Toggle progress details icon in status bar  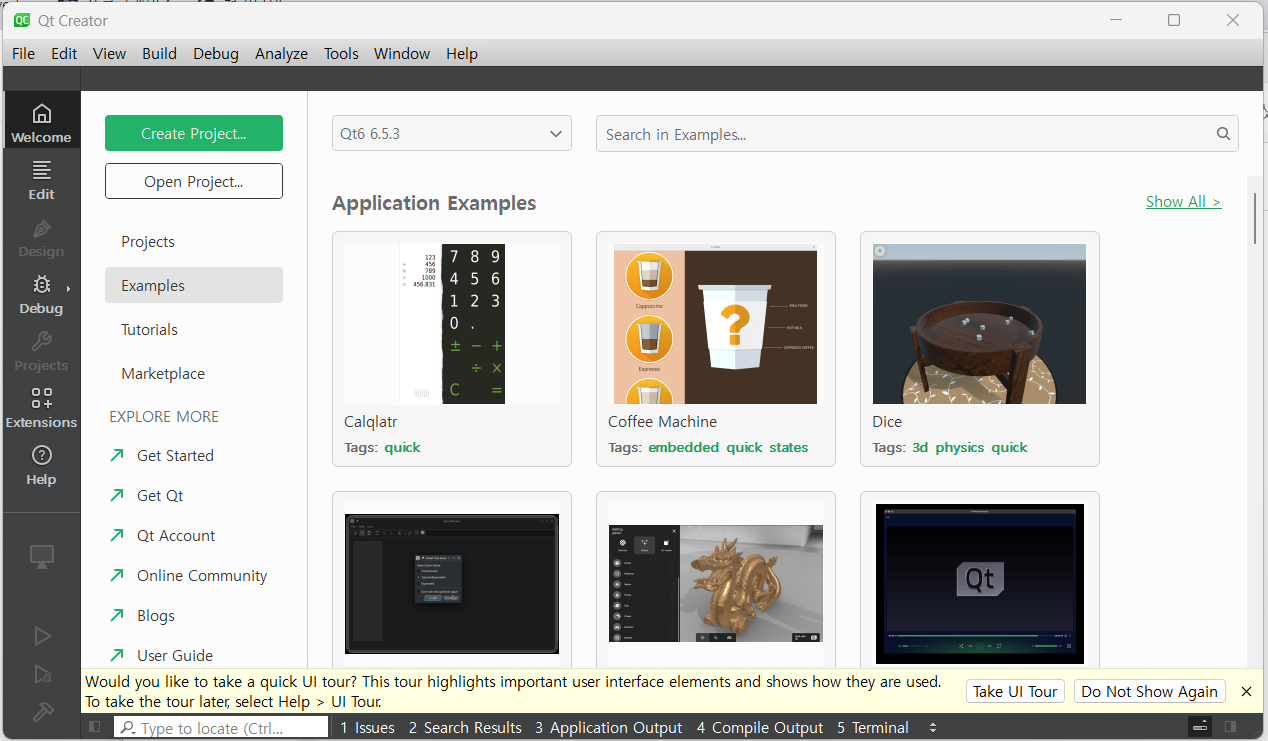1201,727
